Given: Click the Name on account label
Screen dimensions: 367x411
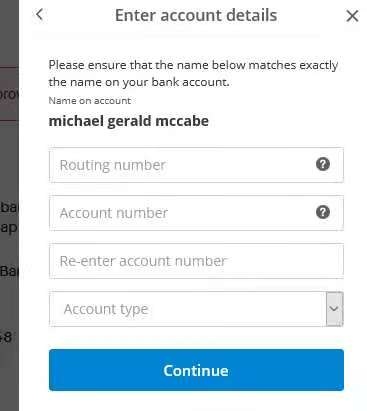Looking at the screenshot, I should click(90, 101).
